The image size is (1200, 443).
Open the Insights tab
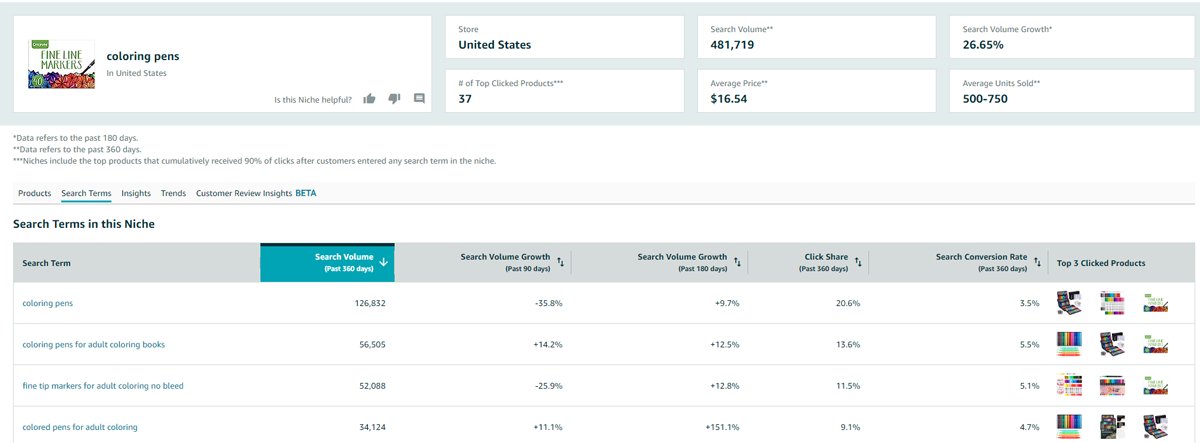click(x=136, y=193)
